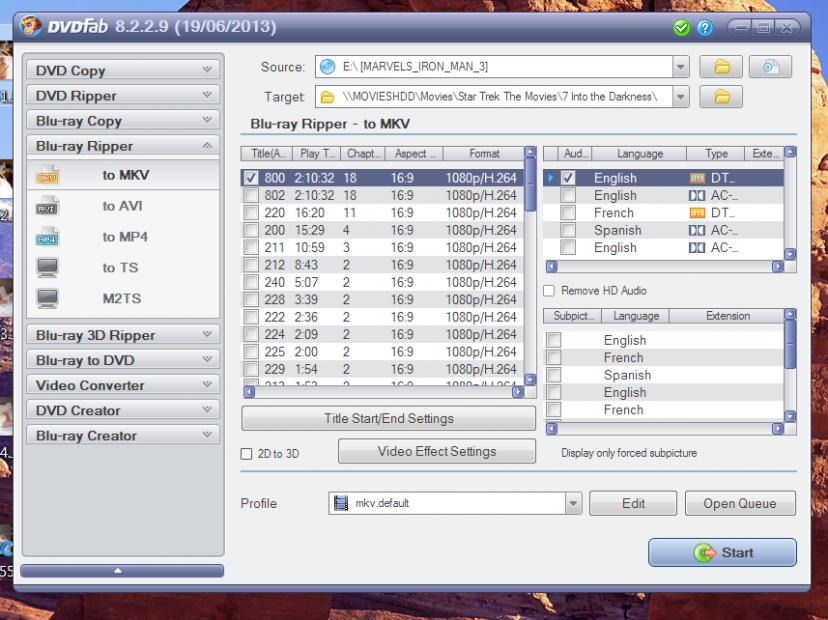Image resolution: width=828 pixels, height=620 pixels.
Task: Open Title Start/End Settings
Action: 388,418
